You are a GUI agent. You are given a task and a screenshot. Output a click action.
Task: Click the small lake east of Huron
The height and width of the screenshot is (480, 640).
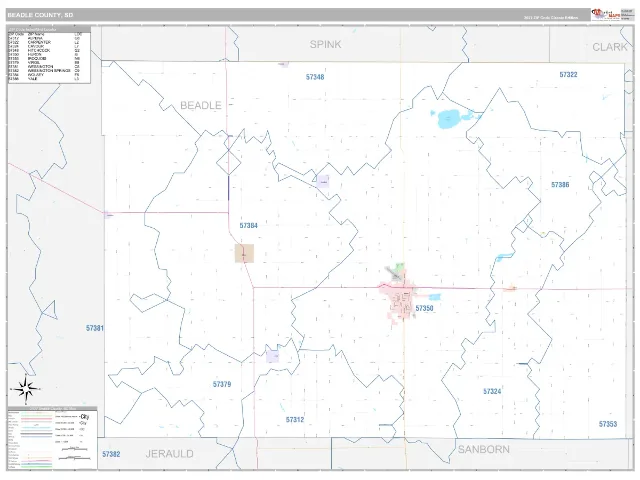click(x=435, y=297)
